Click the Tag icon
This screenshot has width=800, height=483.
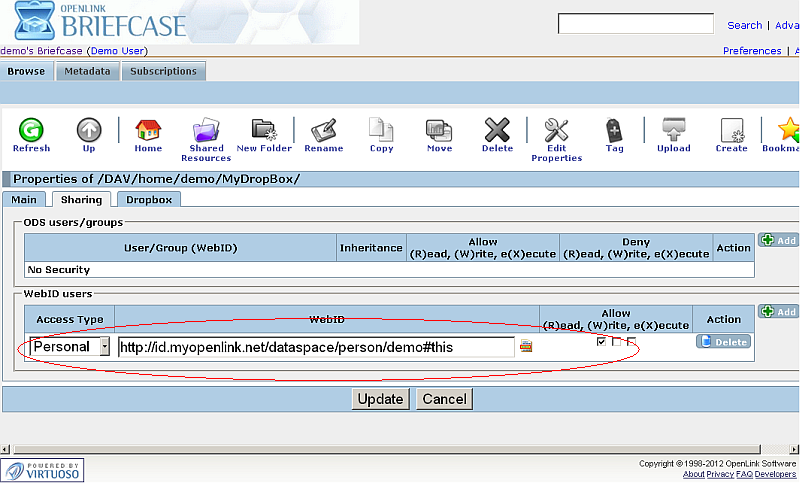tap(614, 135)
